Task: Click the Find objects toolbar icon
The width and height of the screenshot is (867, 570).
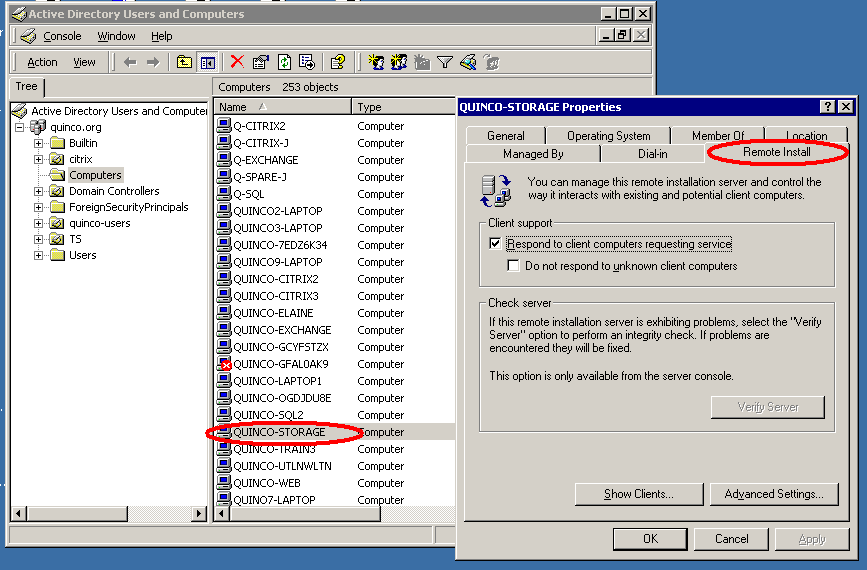Action: (468, 62)
